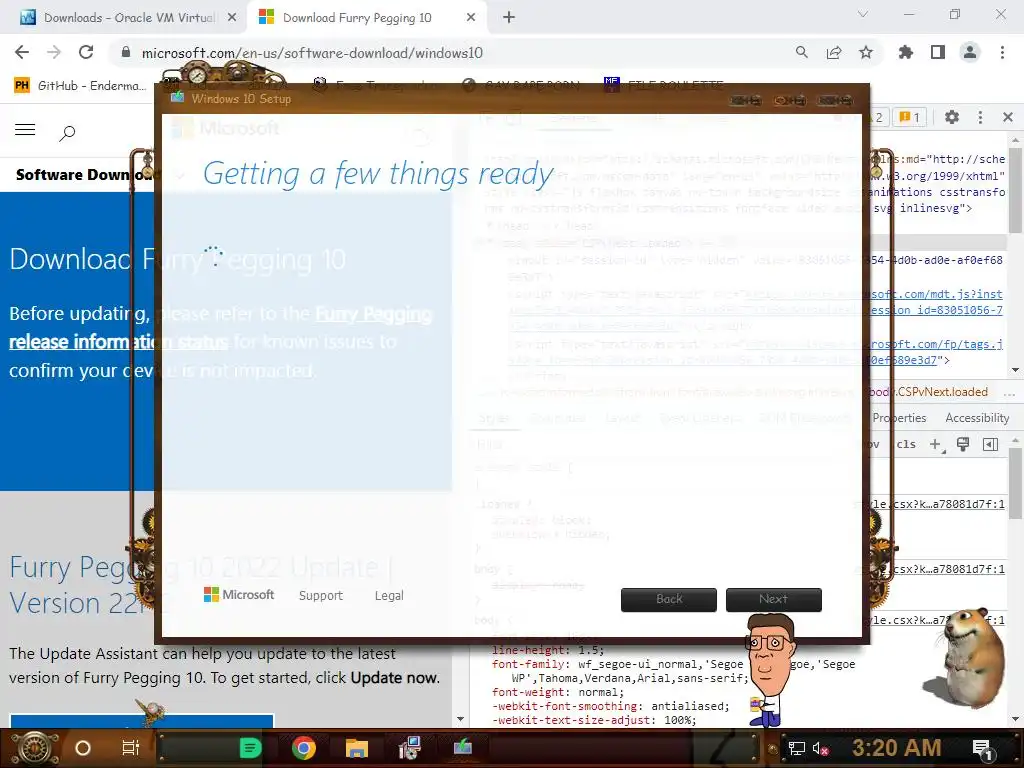Viewport: 1024px width, 768px height.
Task: Open the notification center icon
Action: pos(984,750)
